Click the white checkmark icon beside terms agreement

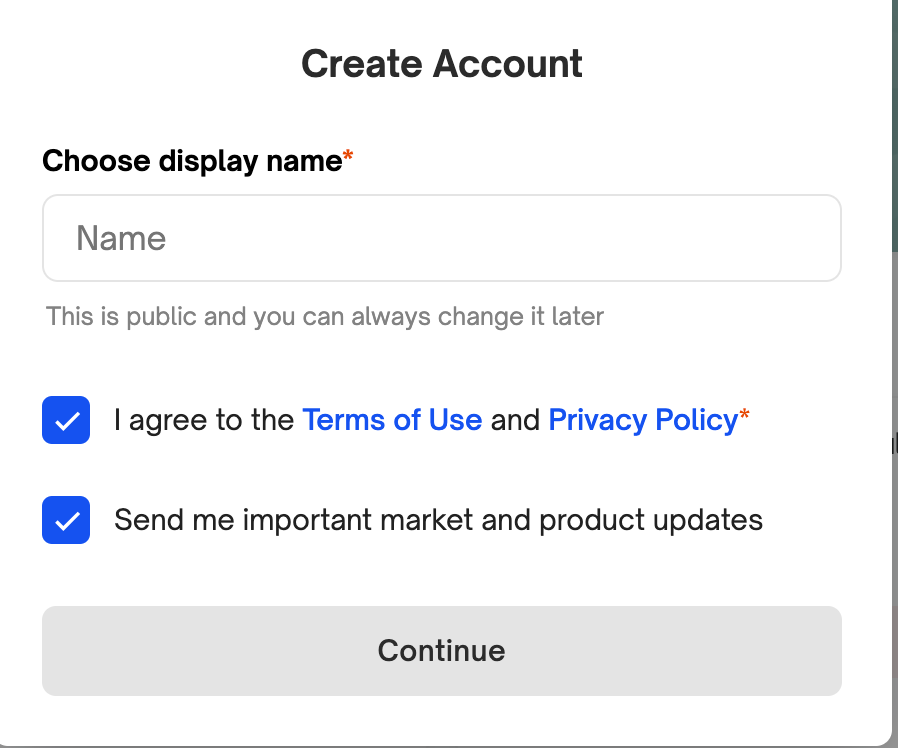[66, 421]
